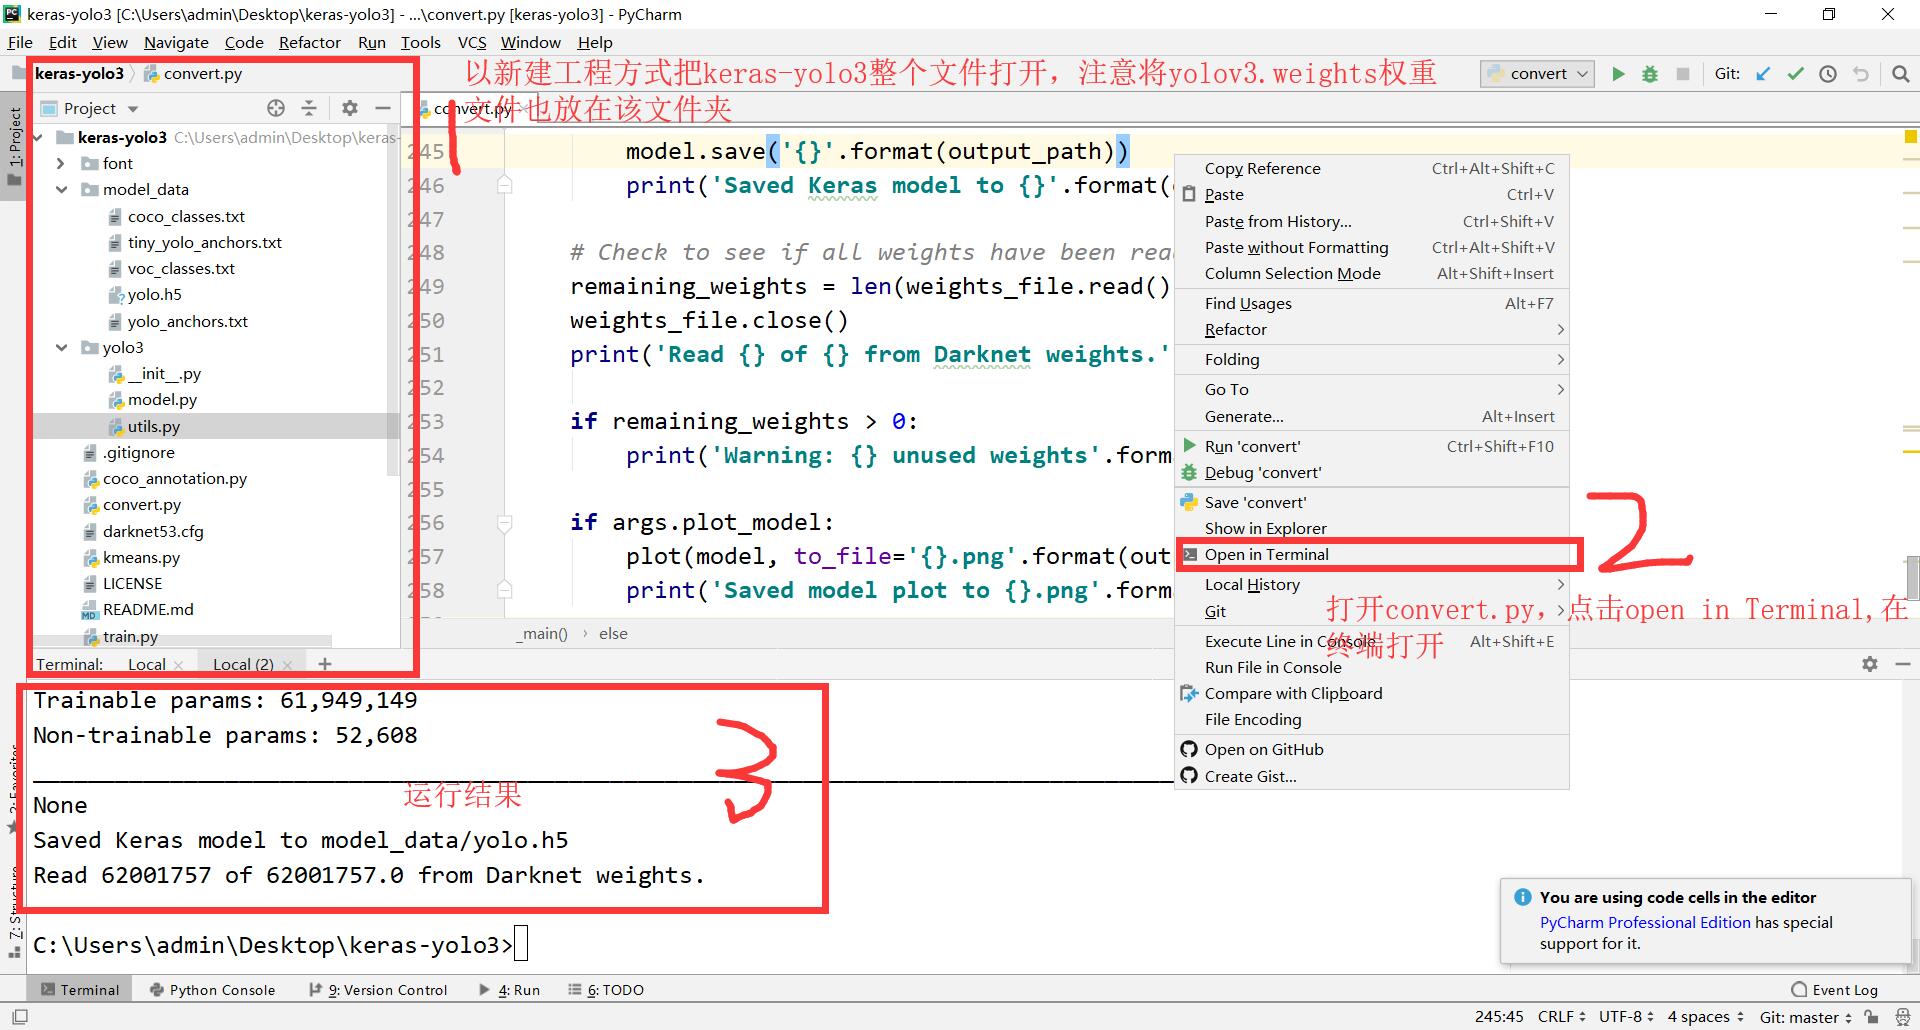This screenshot has width=1920, height=1030.
Task: Open the Navigate menu
Action: click(176, 42)
